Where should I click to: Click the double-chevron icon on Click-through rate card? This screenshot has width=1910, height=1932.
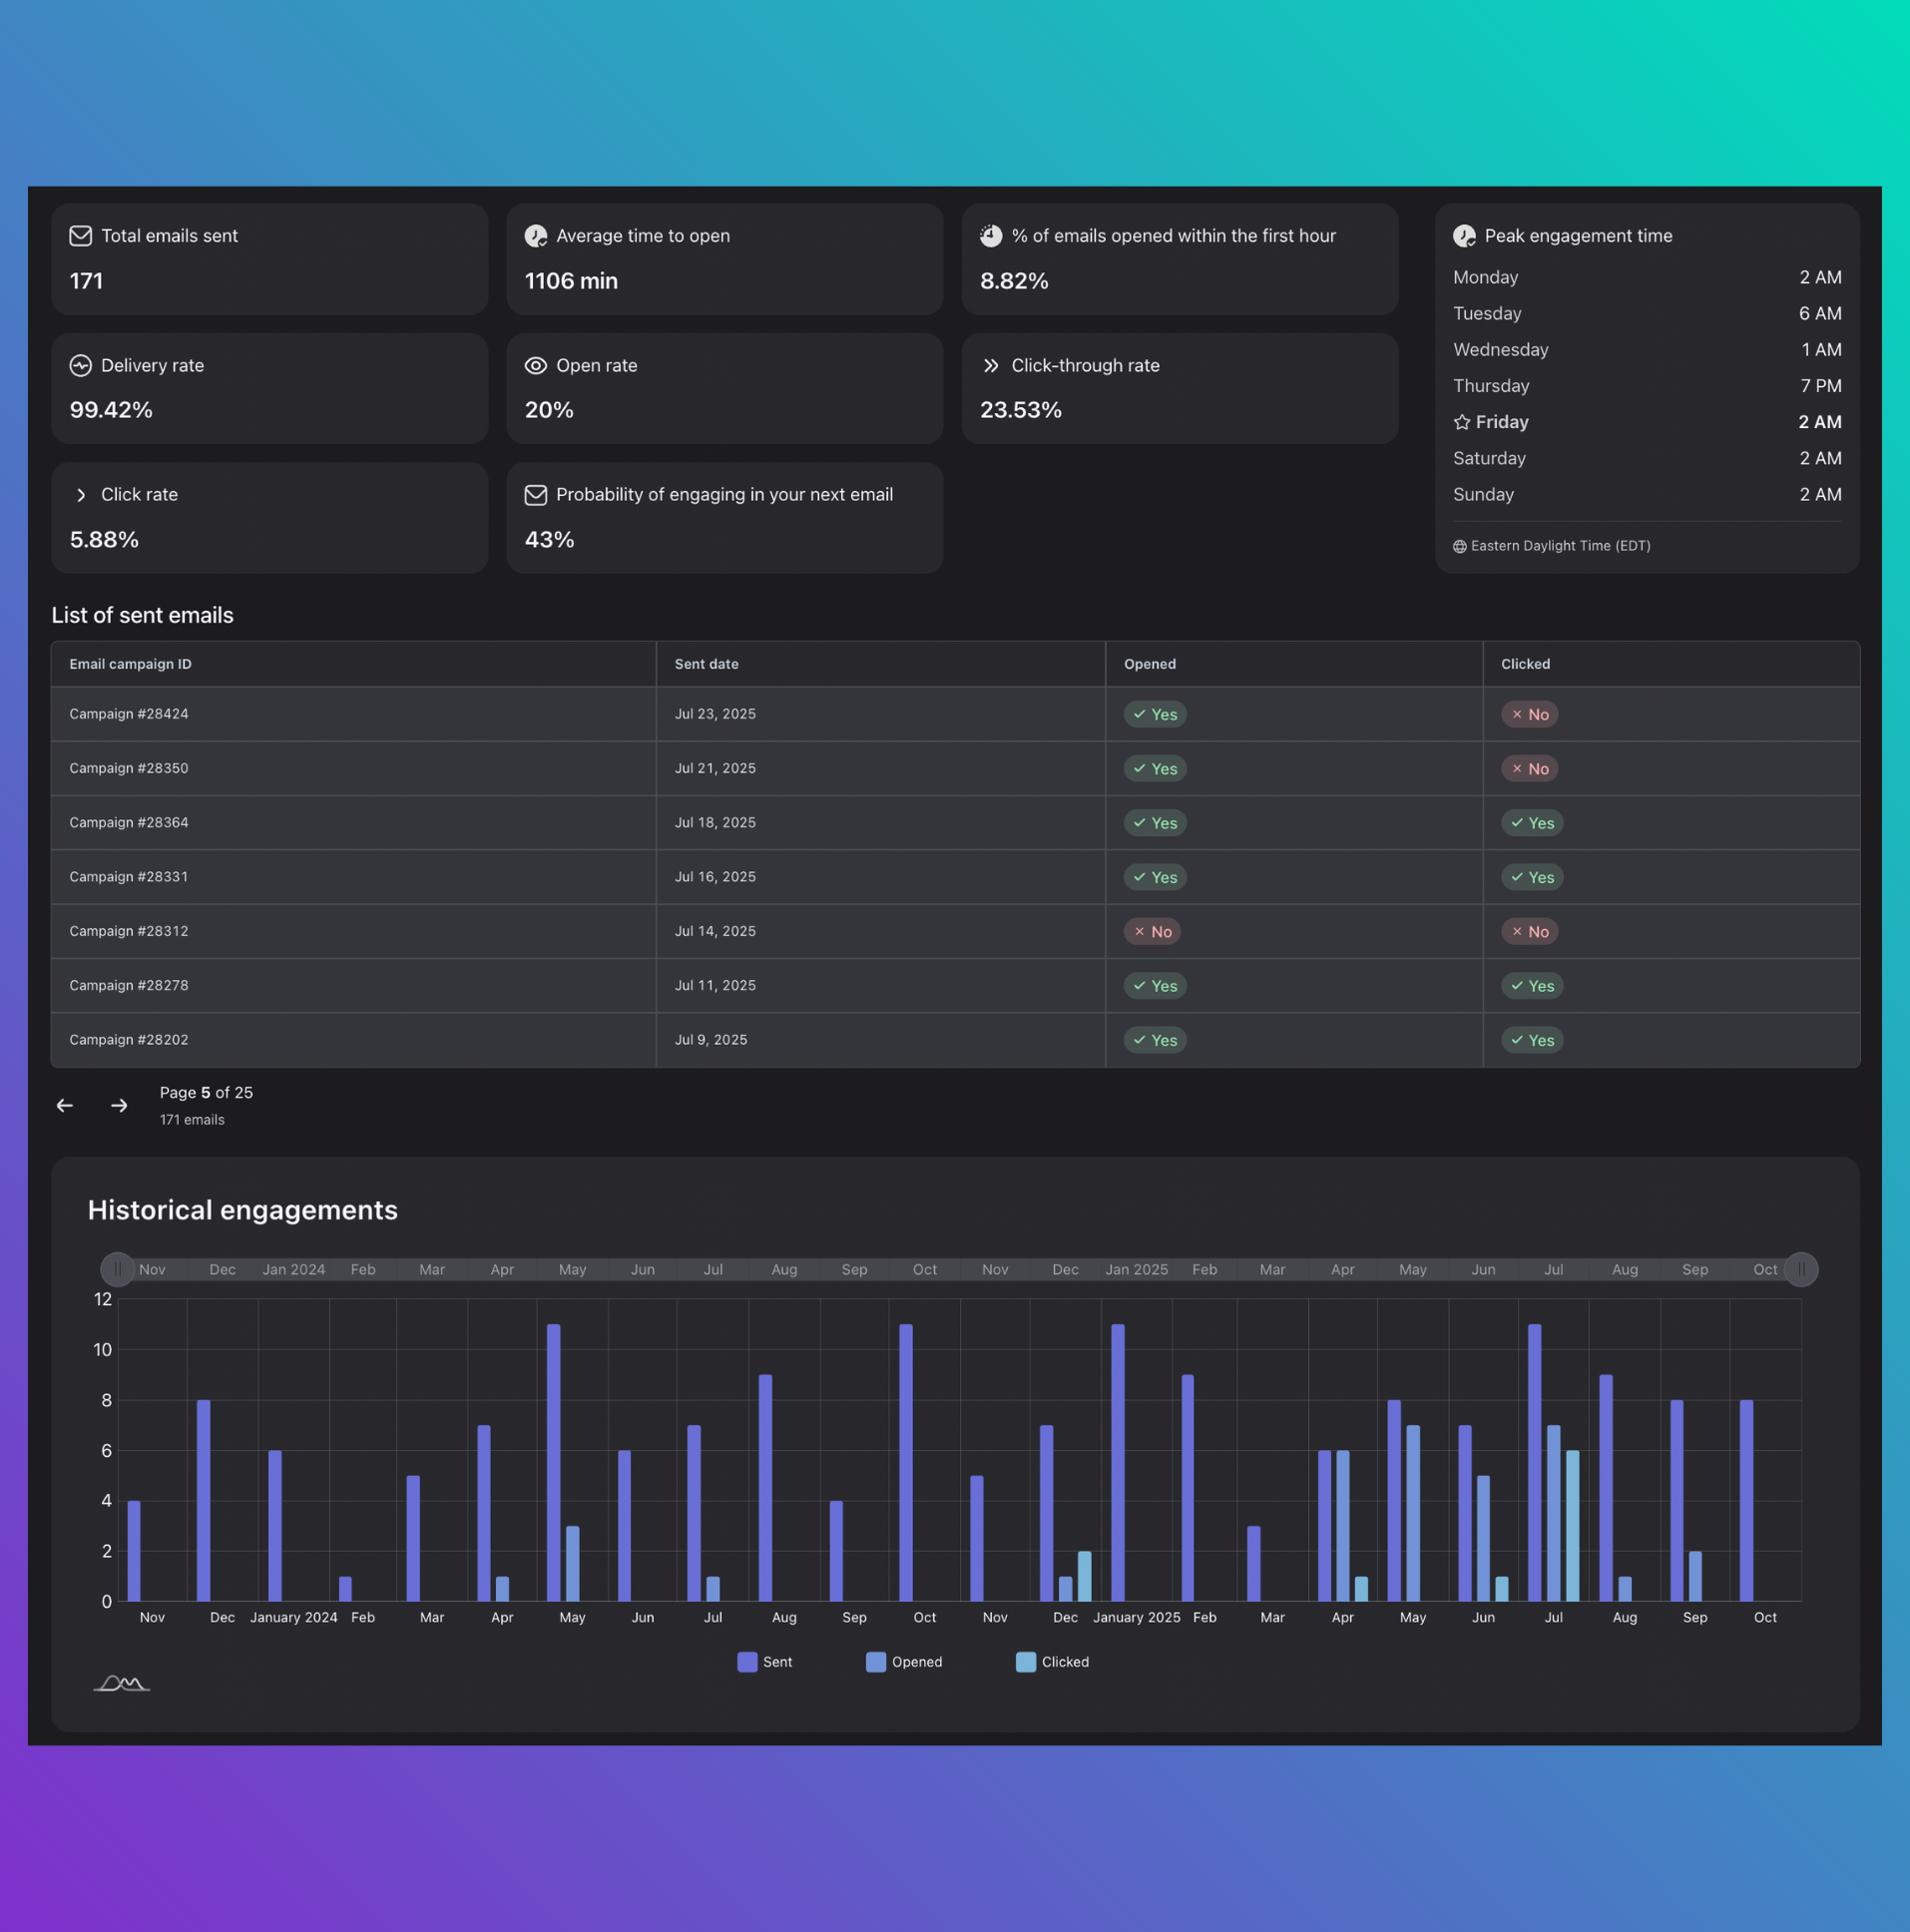coord(990,365)
